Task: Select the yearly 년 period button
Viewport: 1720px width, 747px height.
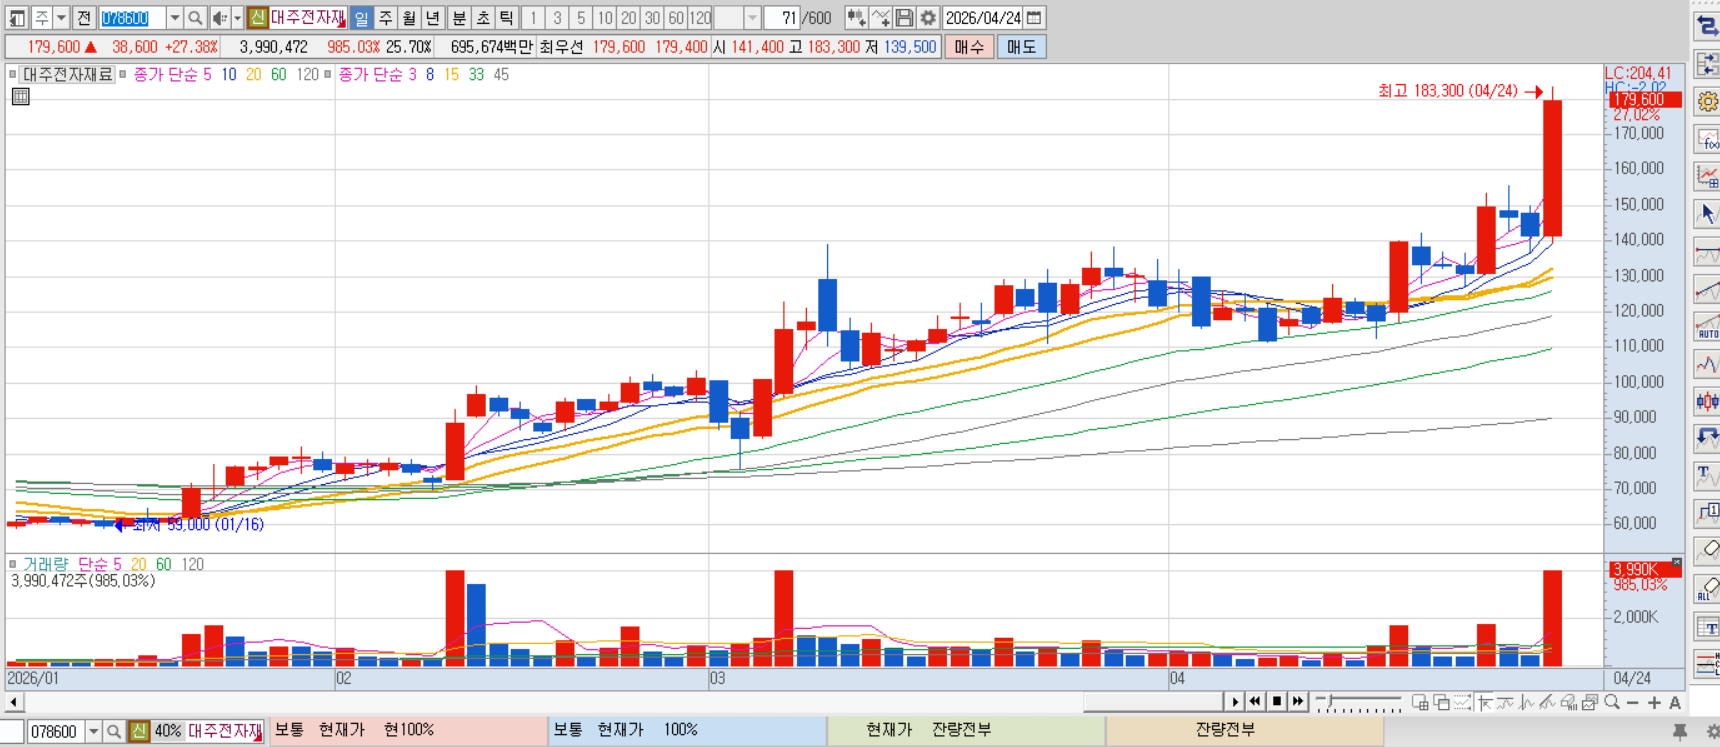Action: (433, 18)
